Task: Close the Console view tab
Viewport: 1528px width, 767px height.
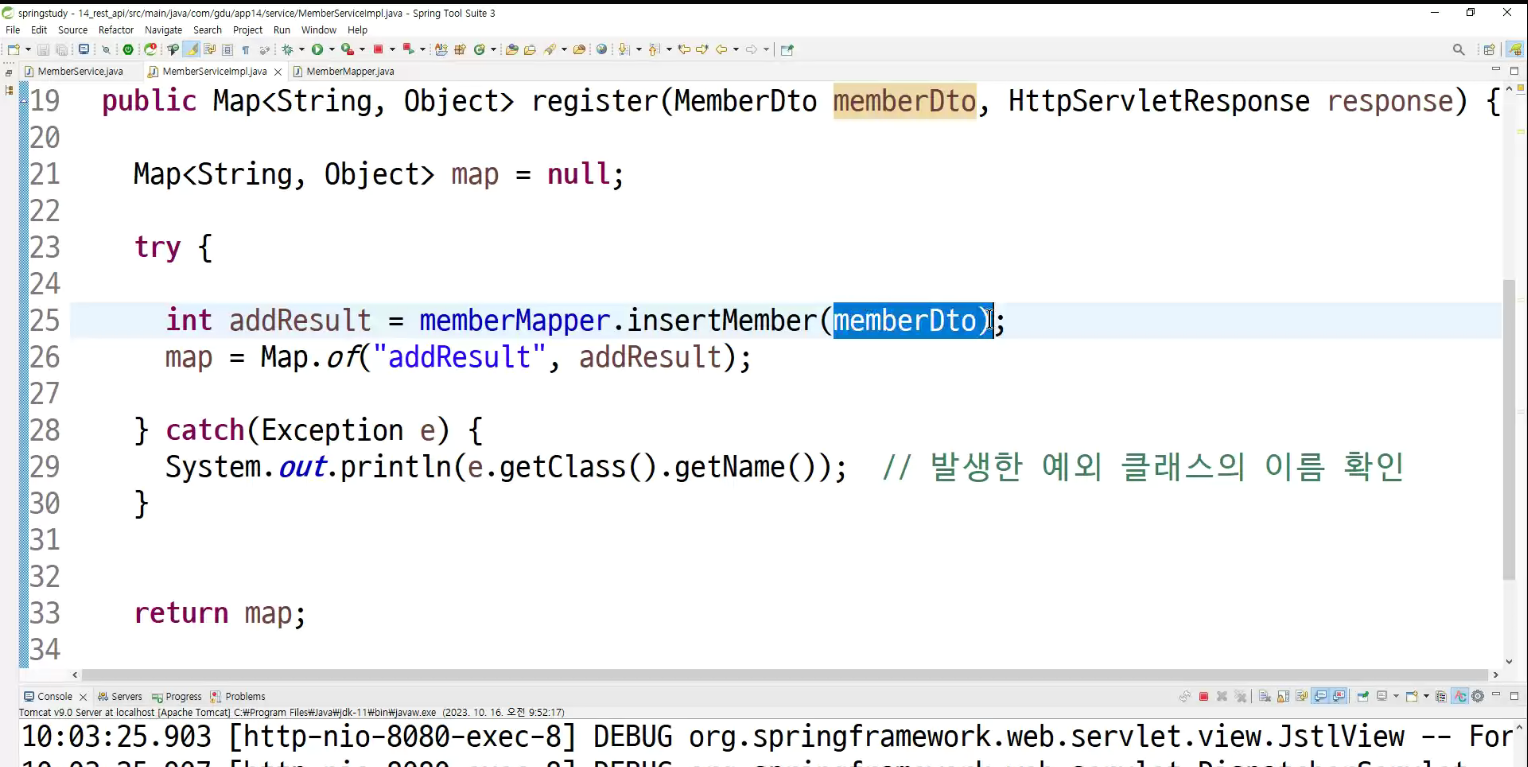Action: [83, 696]
